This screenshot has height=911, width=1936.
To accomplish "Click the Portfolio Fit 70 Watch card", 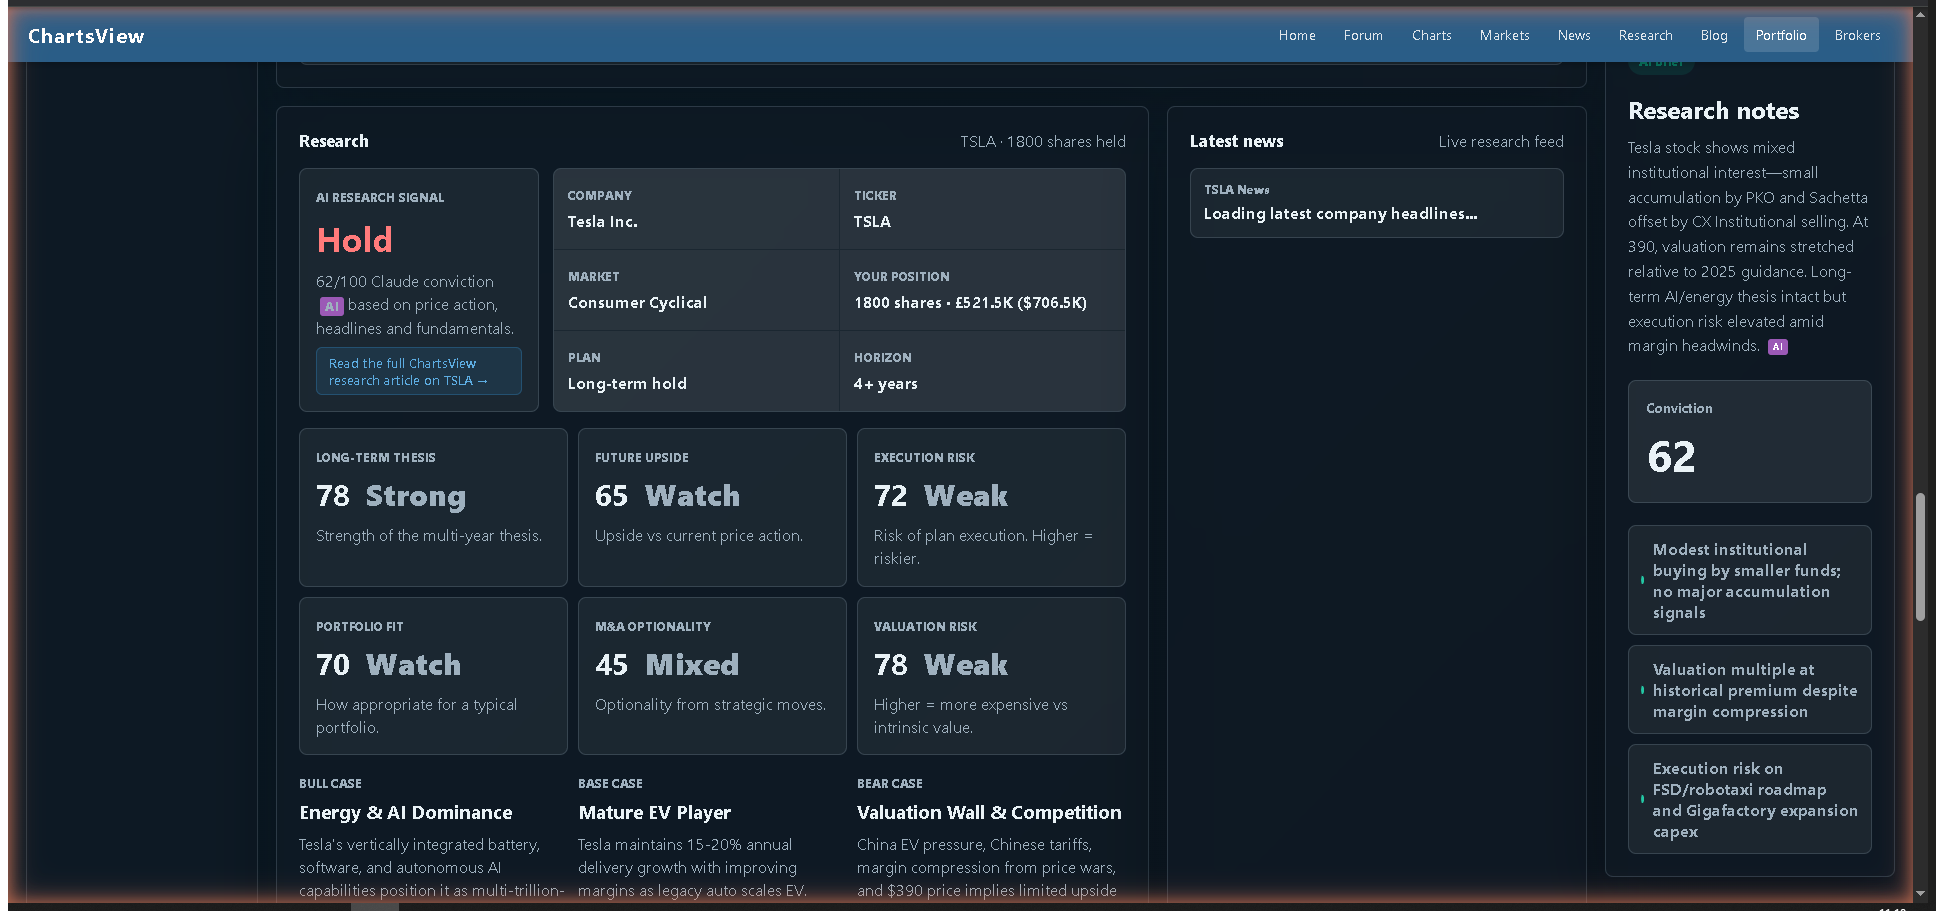I will click(433, 676).
